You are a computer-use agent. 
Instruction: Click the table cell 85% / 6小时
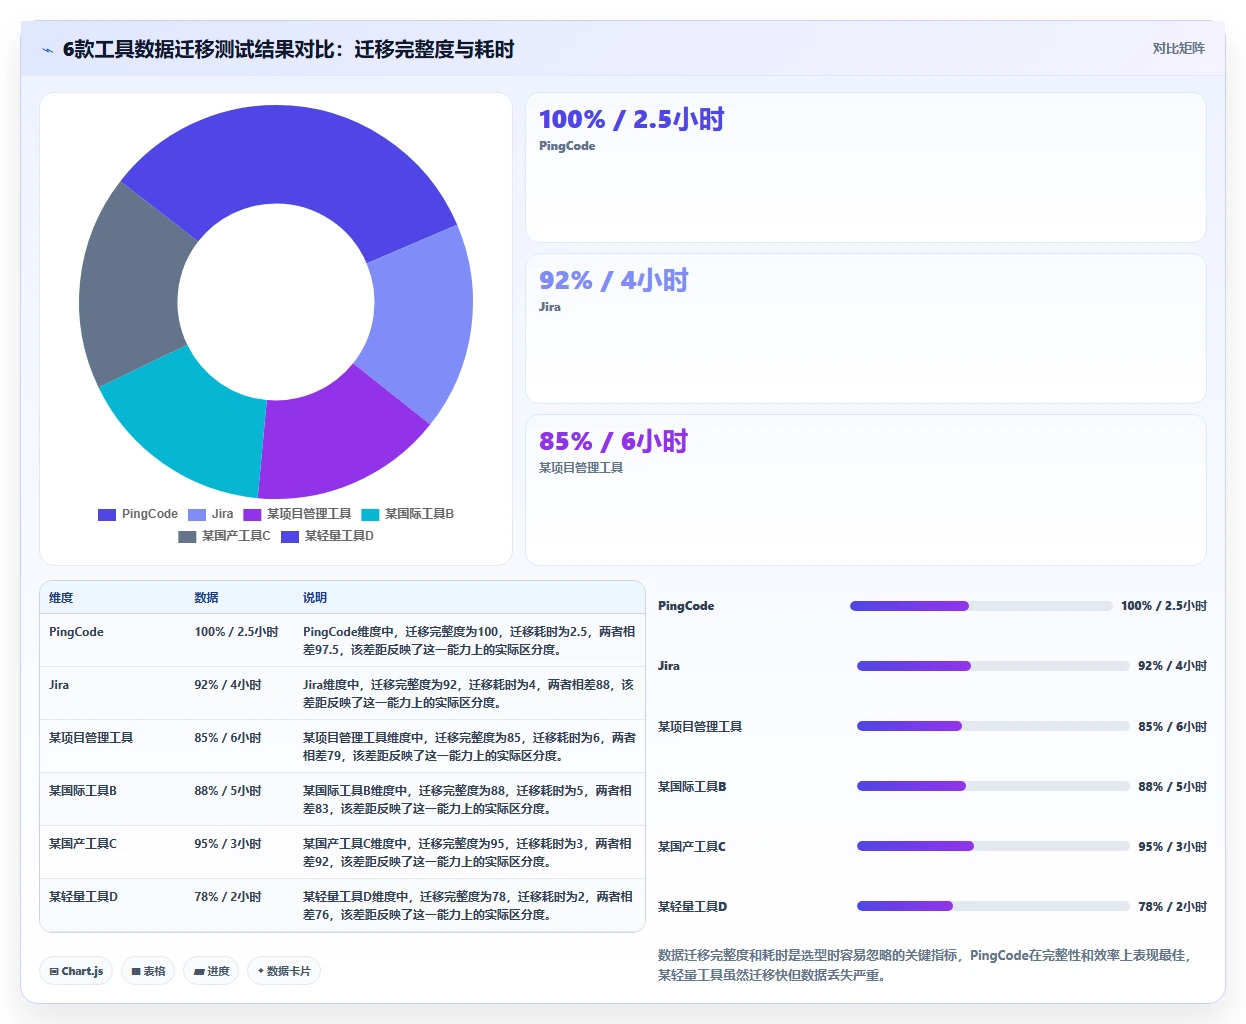[x=228, y=738]
